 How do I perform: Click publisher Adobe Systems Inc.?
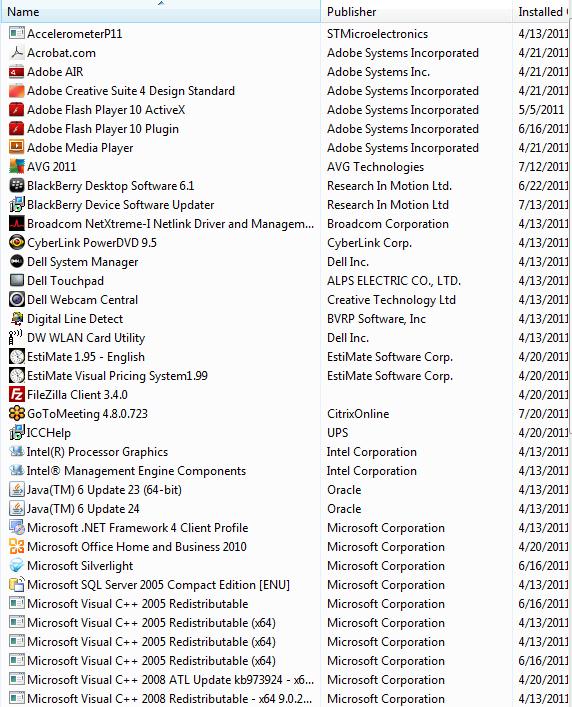pos(378,72)
